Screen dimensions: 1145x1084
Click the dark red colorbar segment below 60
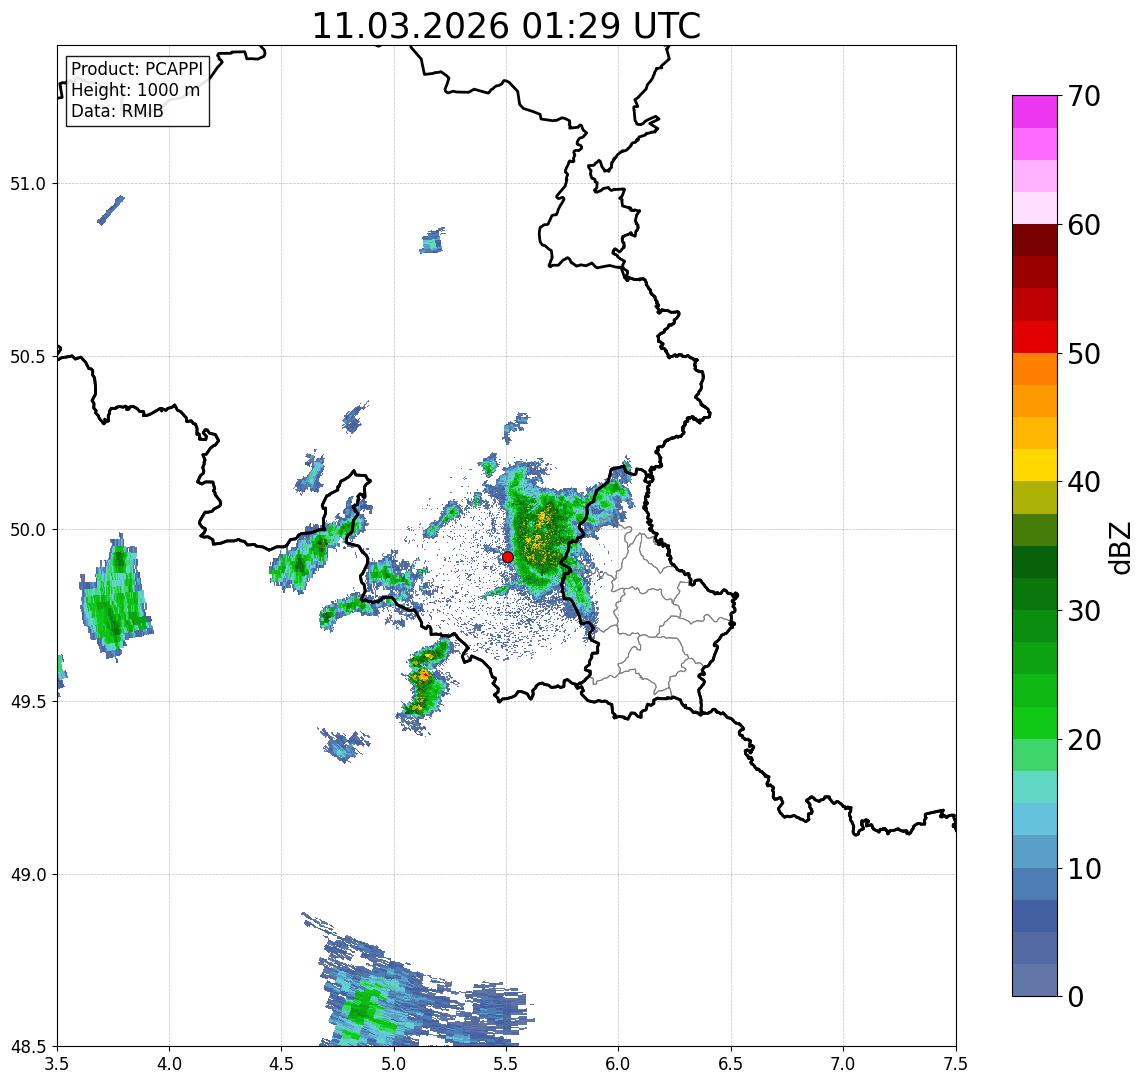(1035, 240)
